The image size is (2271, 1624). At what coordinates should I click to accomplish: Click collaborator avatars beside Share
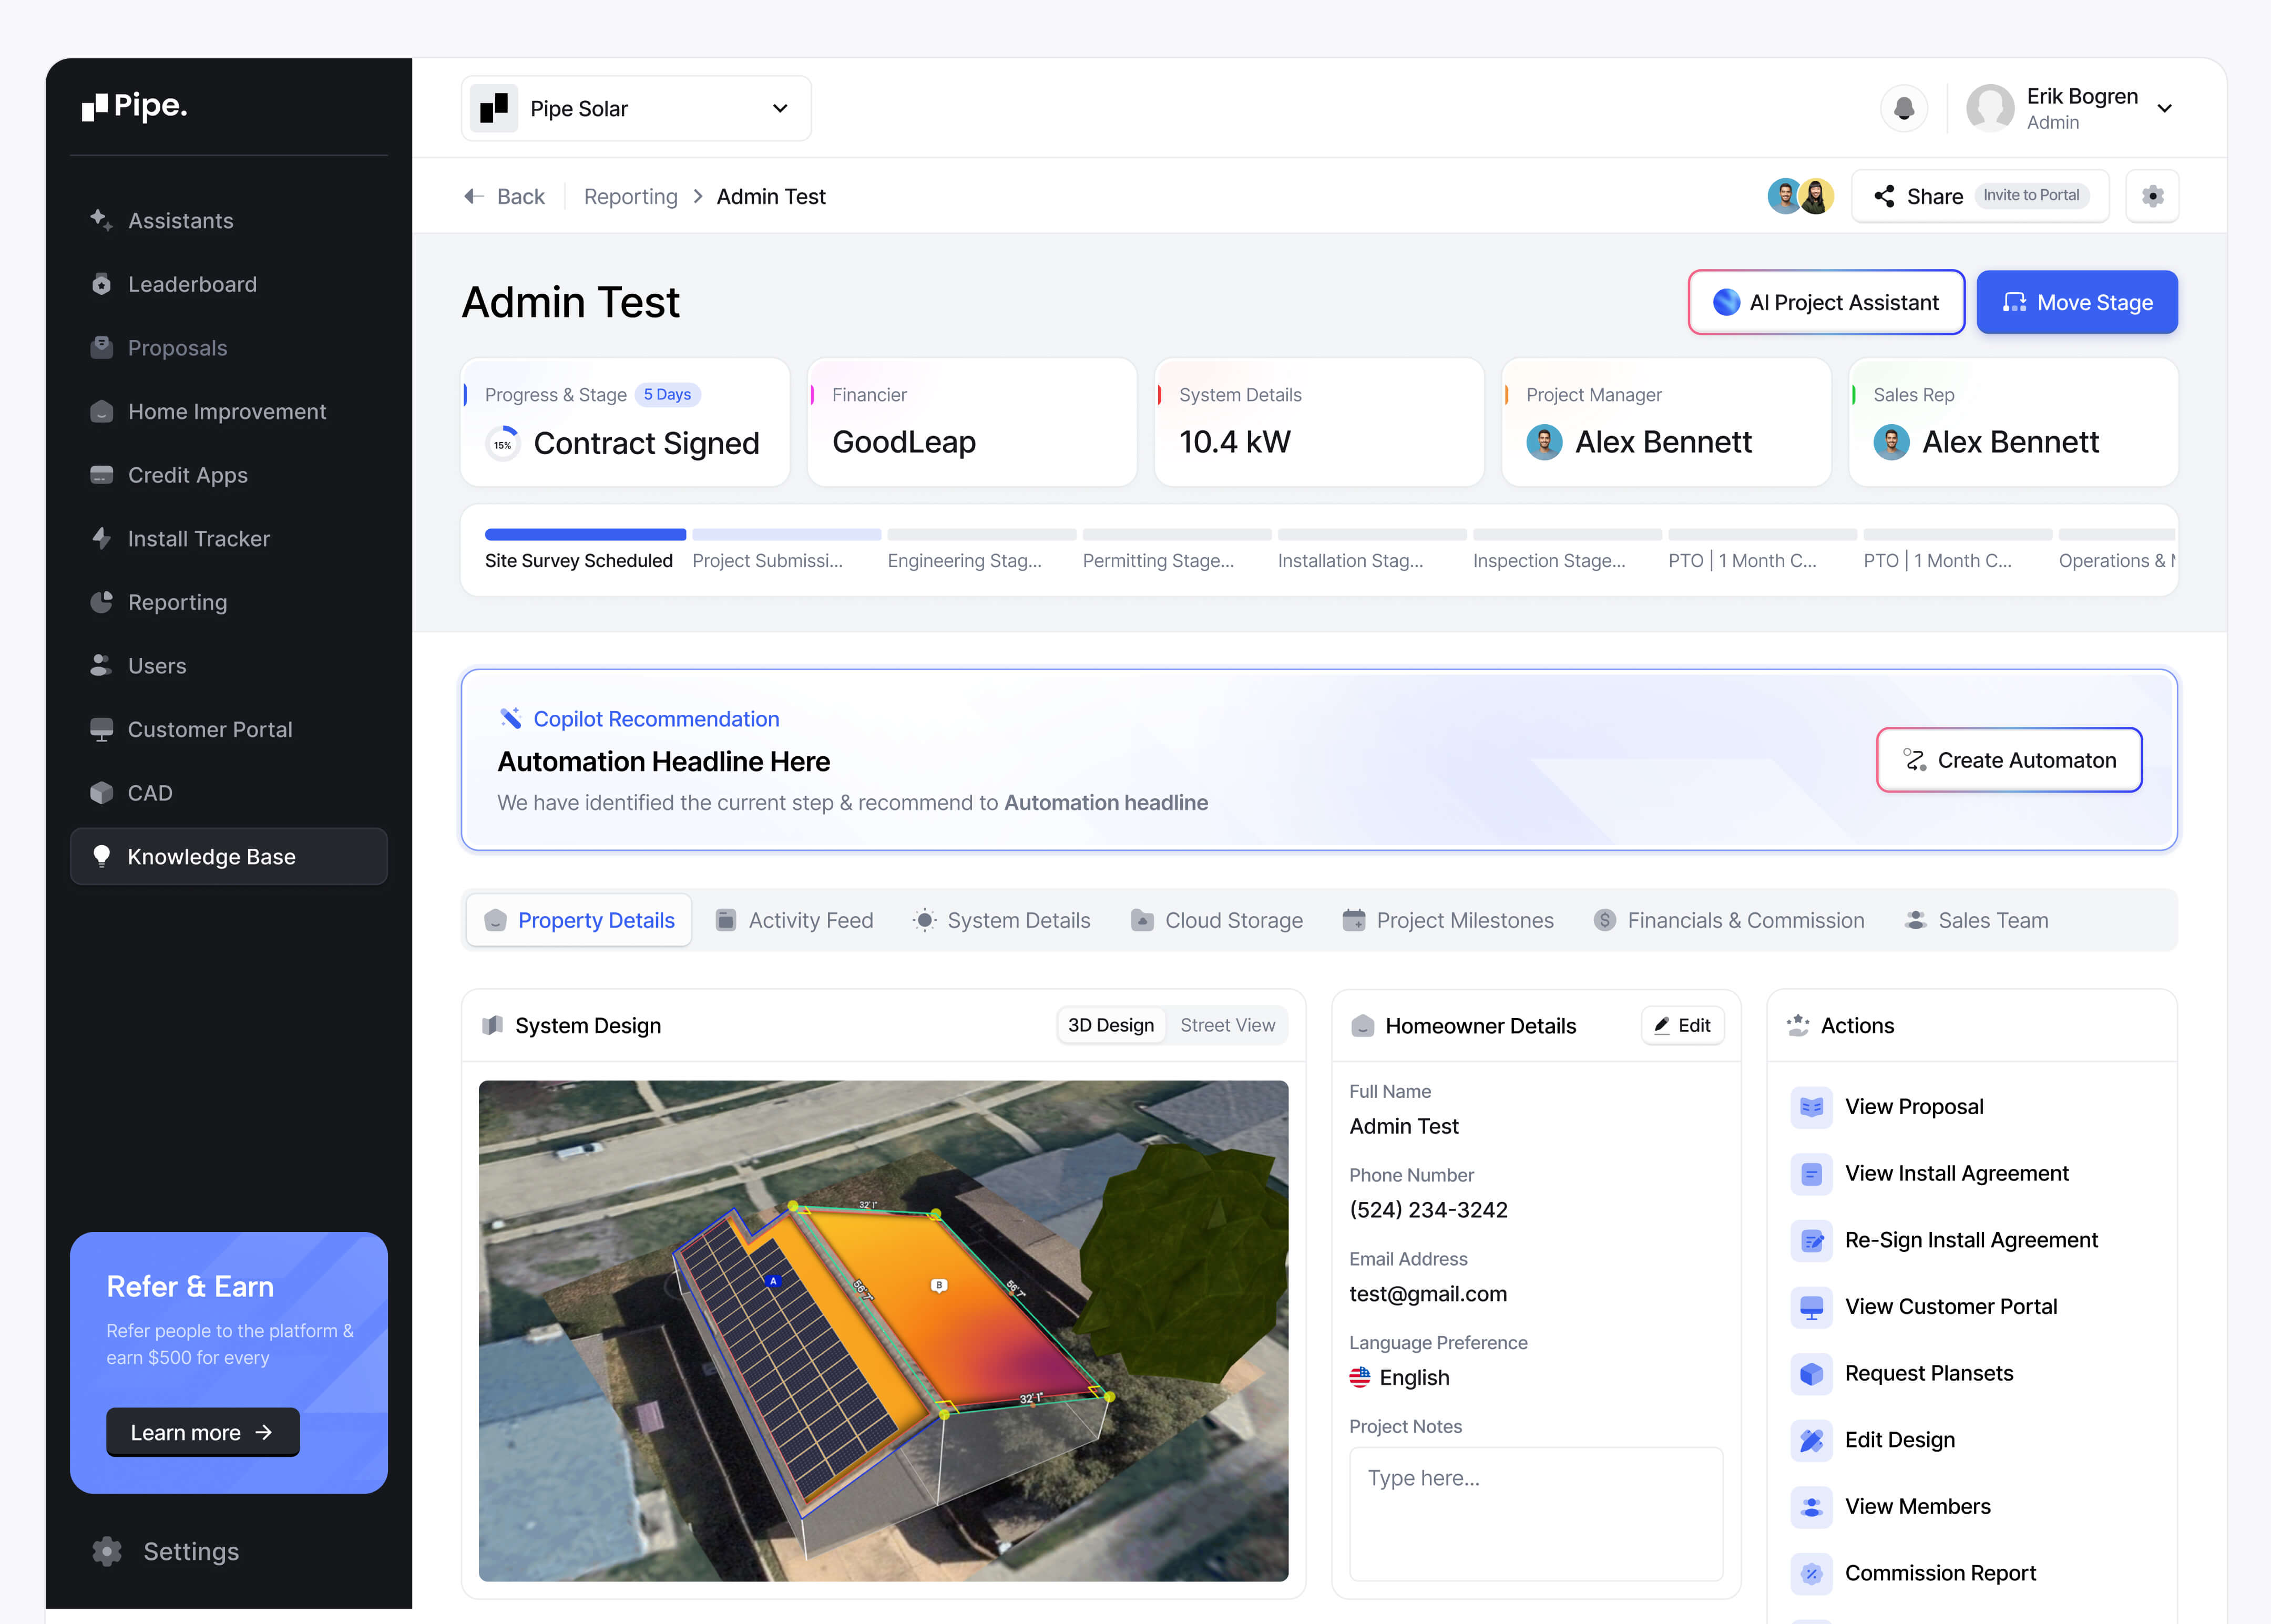(1800, 196)
